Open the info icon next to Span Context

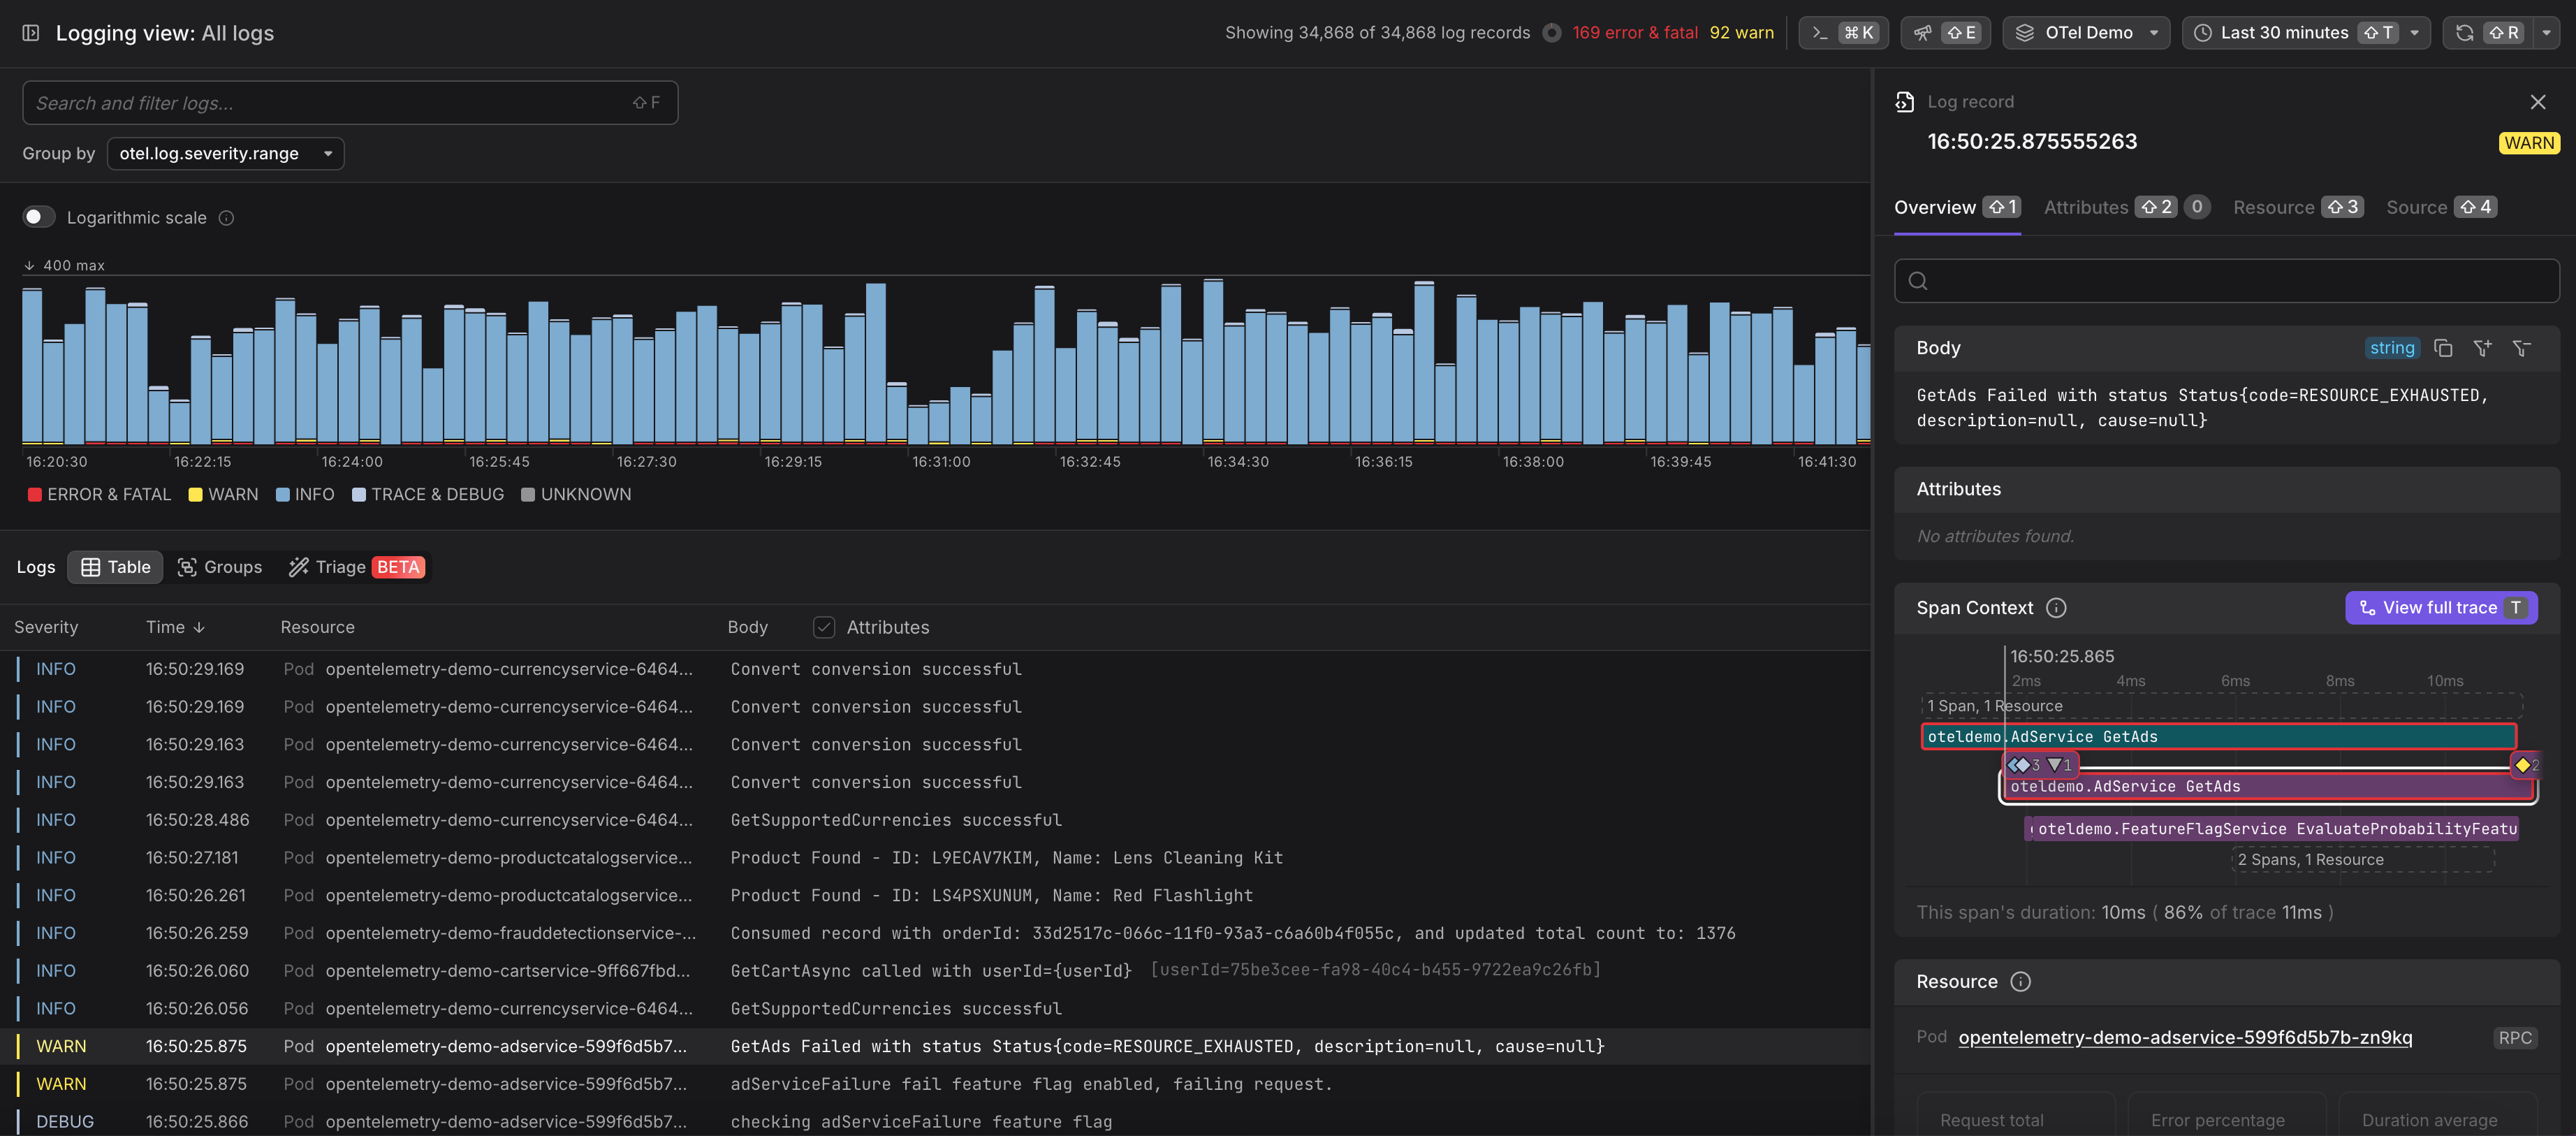pyautogui.click(x=2056, y=608)
